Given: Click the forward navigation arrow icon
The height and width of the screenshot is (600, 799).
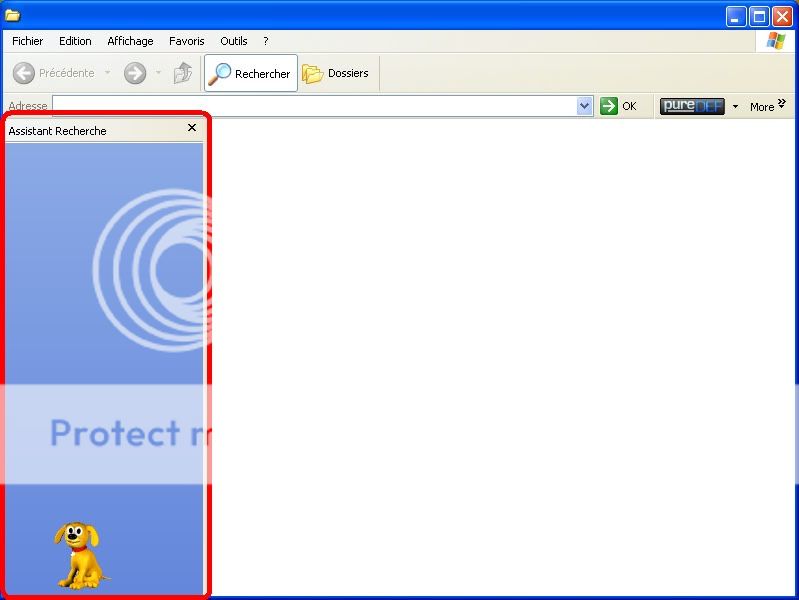Looking at the screenshot, I should (x=135, y=73).
